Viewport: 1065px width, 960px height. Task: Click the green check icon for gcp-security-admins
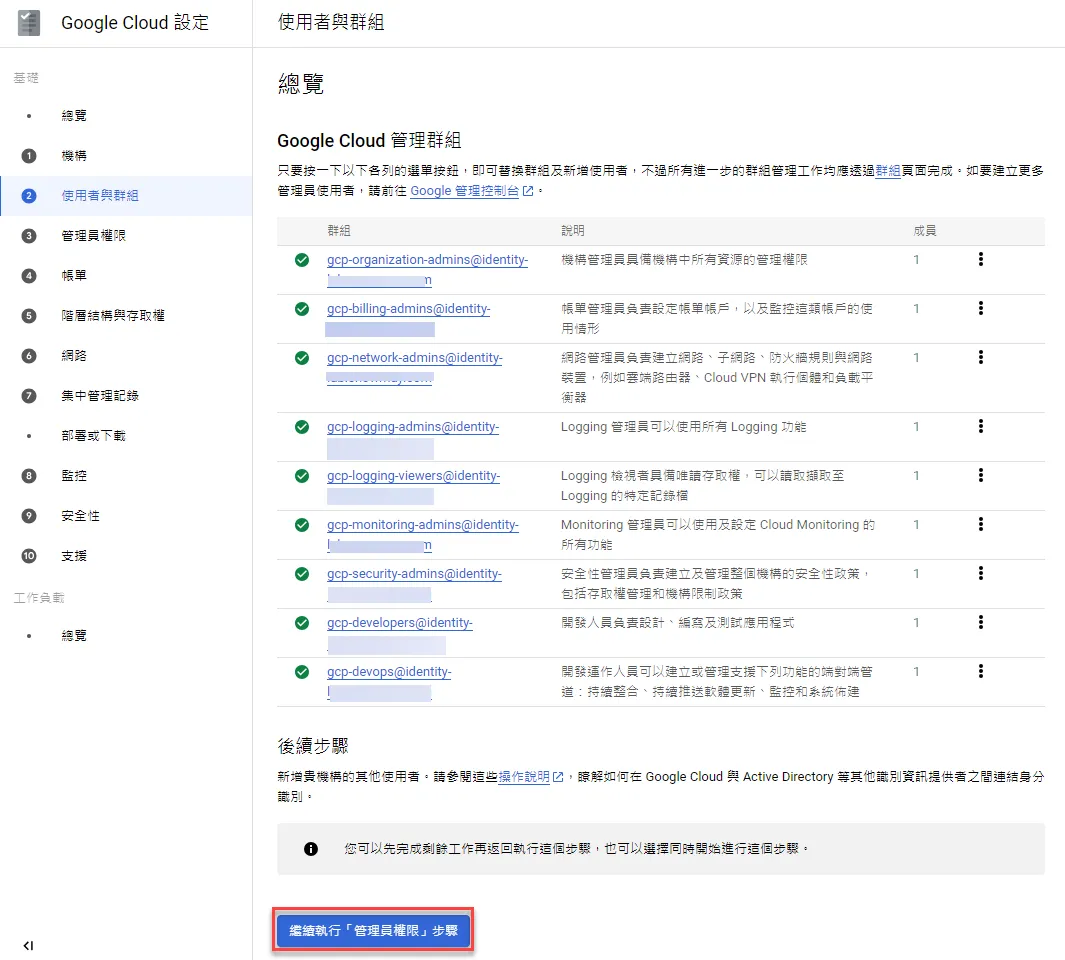click(x=302, y=574)
